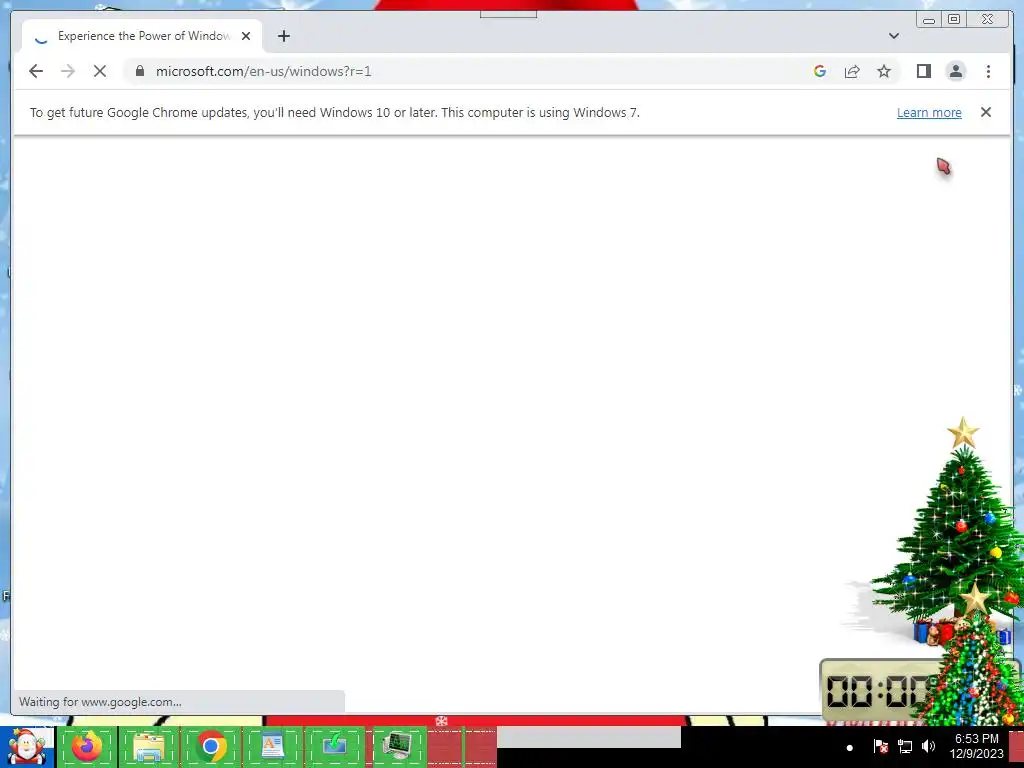1024x768 pixels.
Task: Open a new tab
Action: pyautogui.click(x=283, y=36)
